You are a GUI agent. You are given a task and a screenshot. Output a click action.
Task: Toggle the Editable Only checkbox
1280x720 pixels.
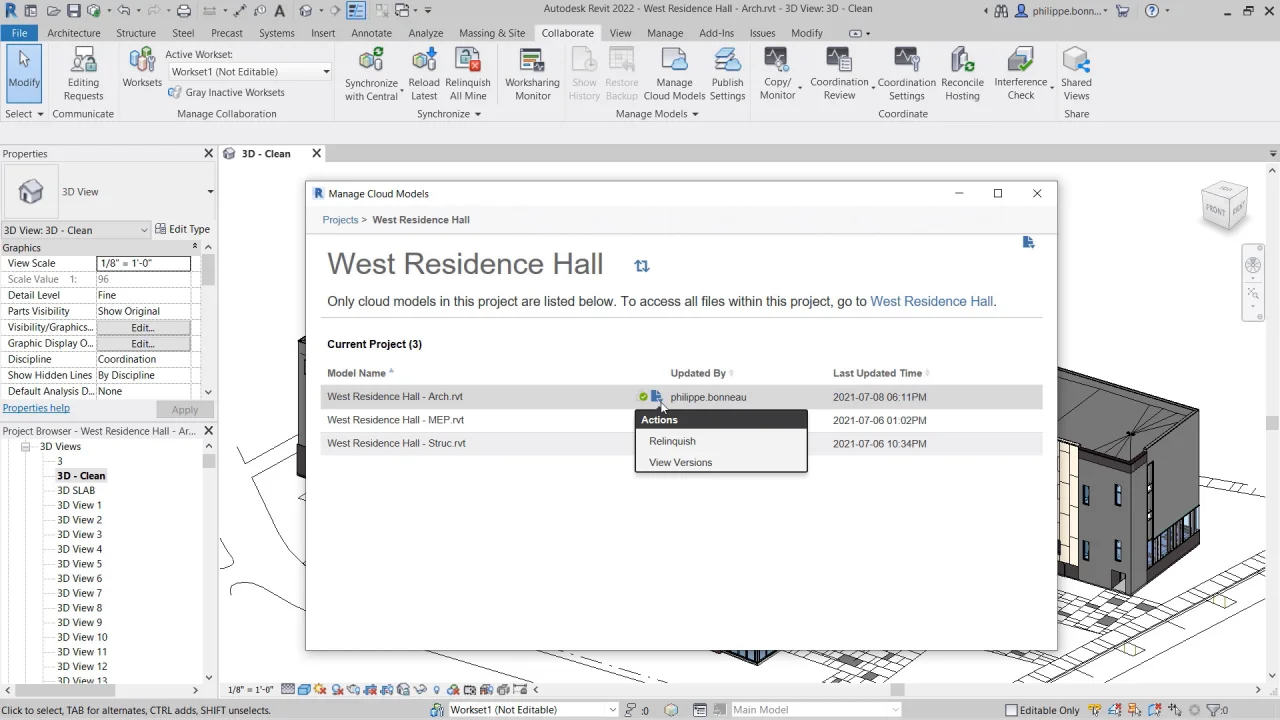(x=1011, y=710)
